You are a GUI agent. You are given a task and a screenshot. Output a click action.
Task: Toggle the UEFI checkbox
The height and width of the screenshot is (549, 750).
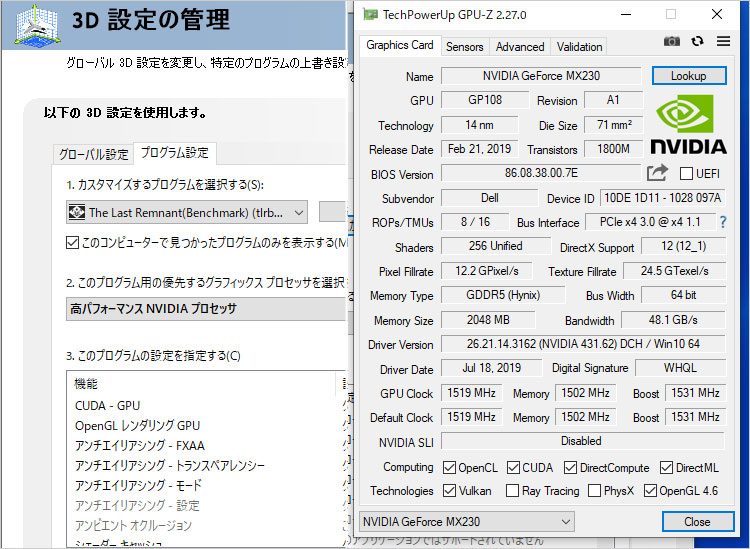point(686,174)
